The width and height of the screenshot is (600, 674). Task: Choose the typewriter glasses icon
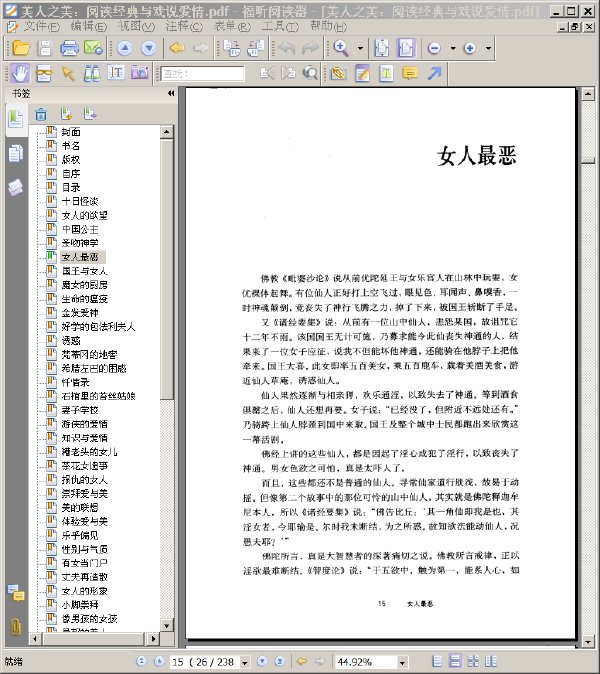(43, 74)
